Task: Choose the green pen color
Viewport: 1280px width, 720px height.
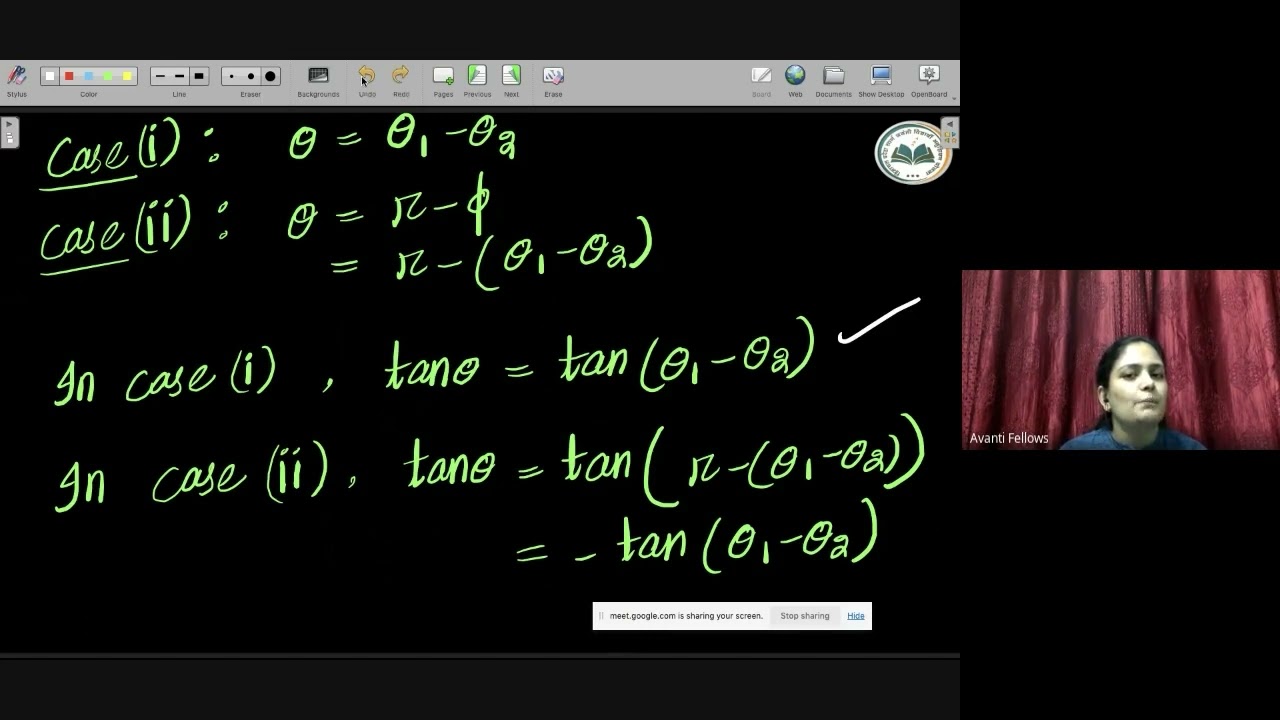Action: [107, 76]
